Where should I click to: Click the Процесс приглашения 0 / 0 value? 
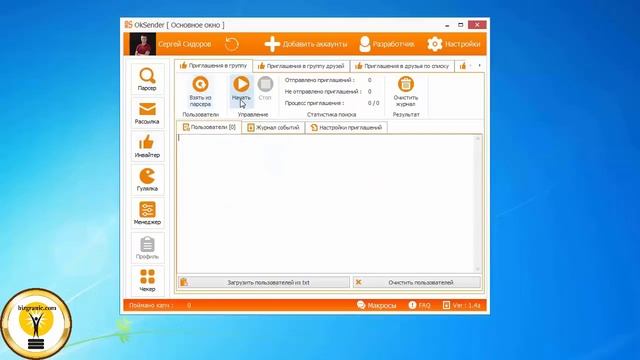click(373, 103)
